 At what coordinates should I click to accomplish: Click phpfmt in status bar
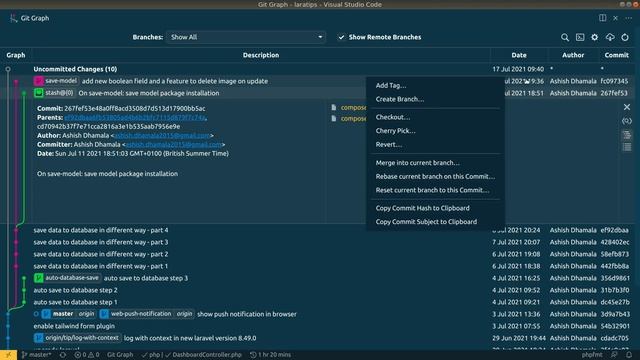click(x=592, y=355)
